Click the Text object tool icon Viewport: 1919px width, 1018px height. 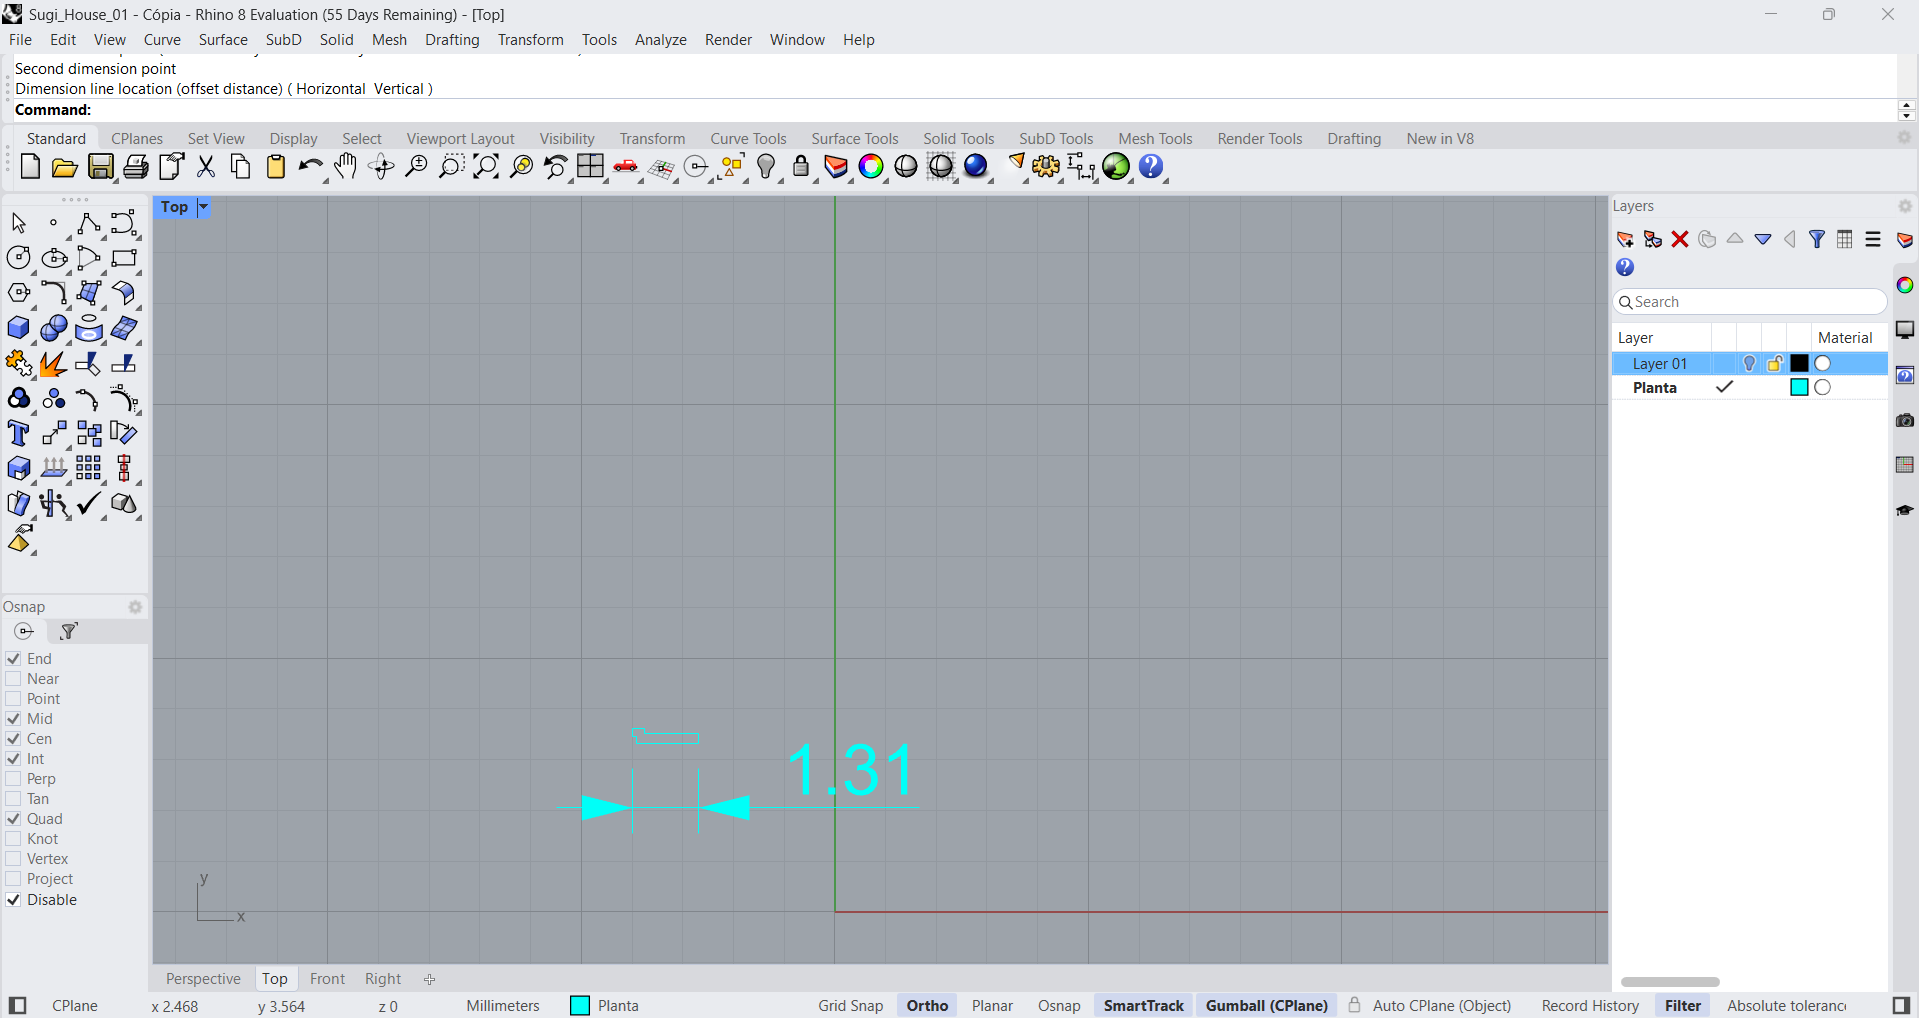[19, 434]
